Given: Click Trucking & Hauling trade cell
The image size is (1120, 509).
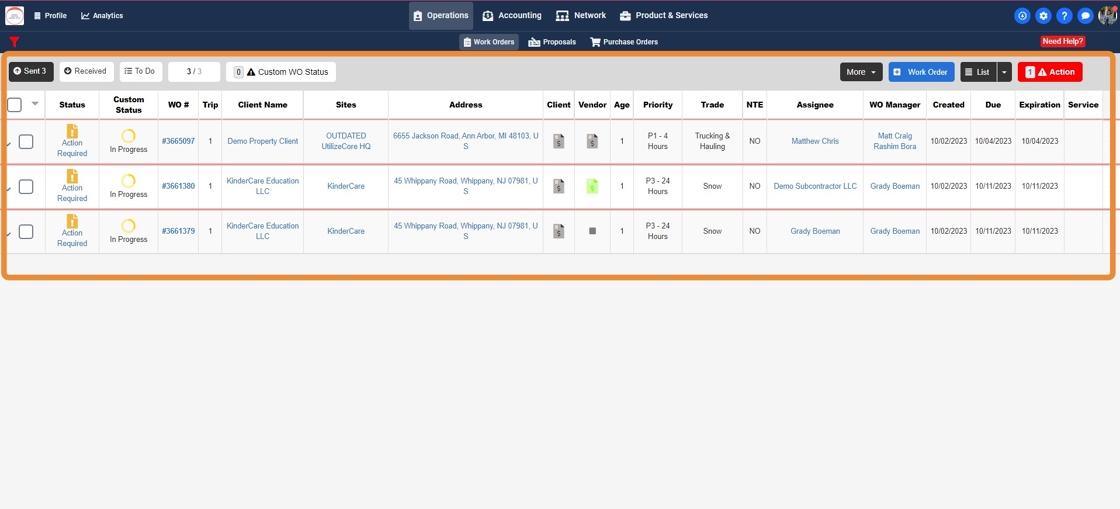Looking at the screenshot, I should click(x=712, y=141).
